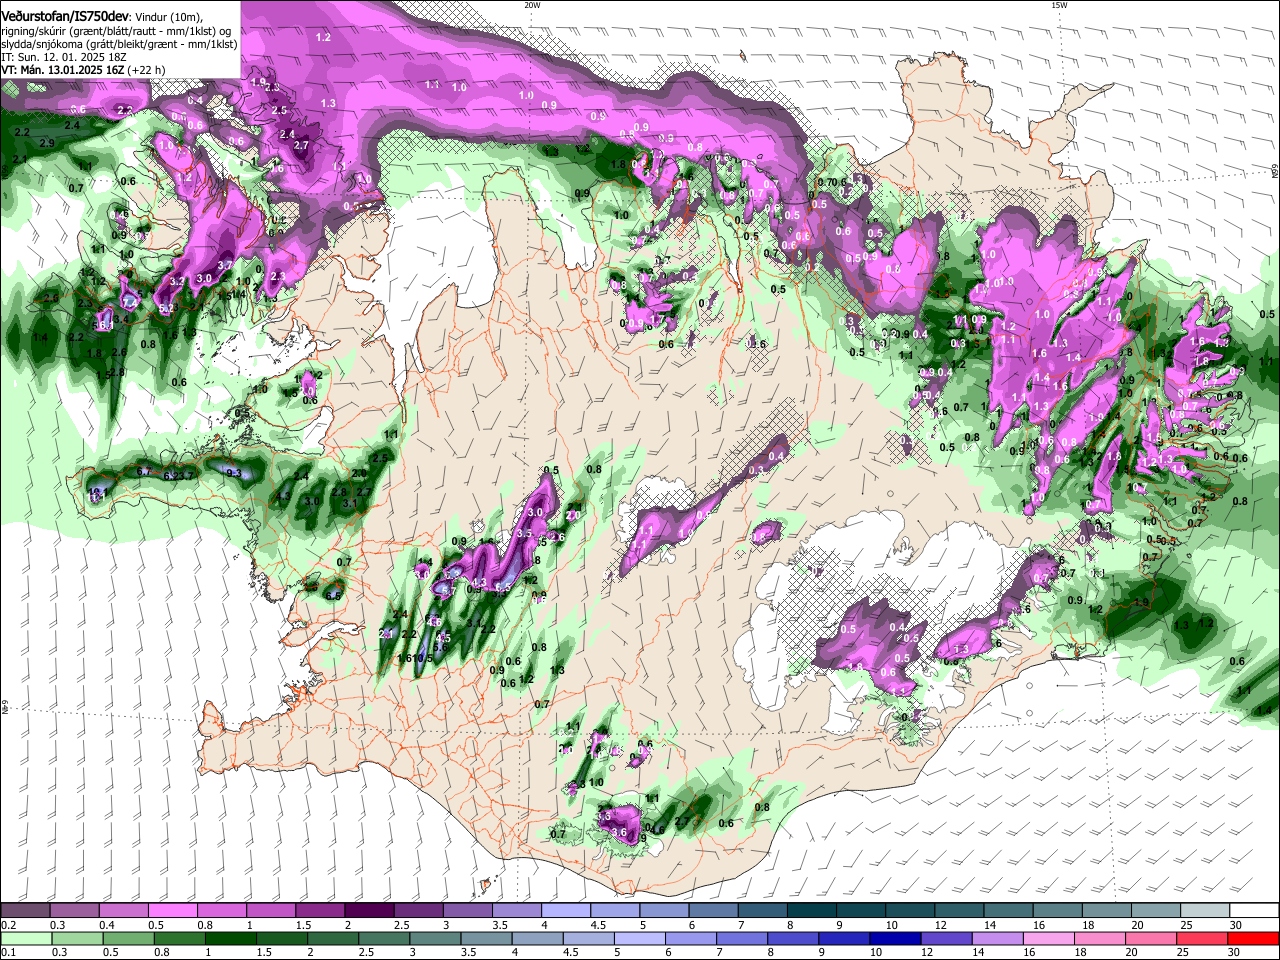Click the 'rigning/skúrir' legend description line
Image resolution: width=1280 pixels, height=960 pixels.
point(115,31)
